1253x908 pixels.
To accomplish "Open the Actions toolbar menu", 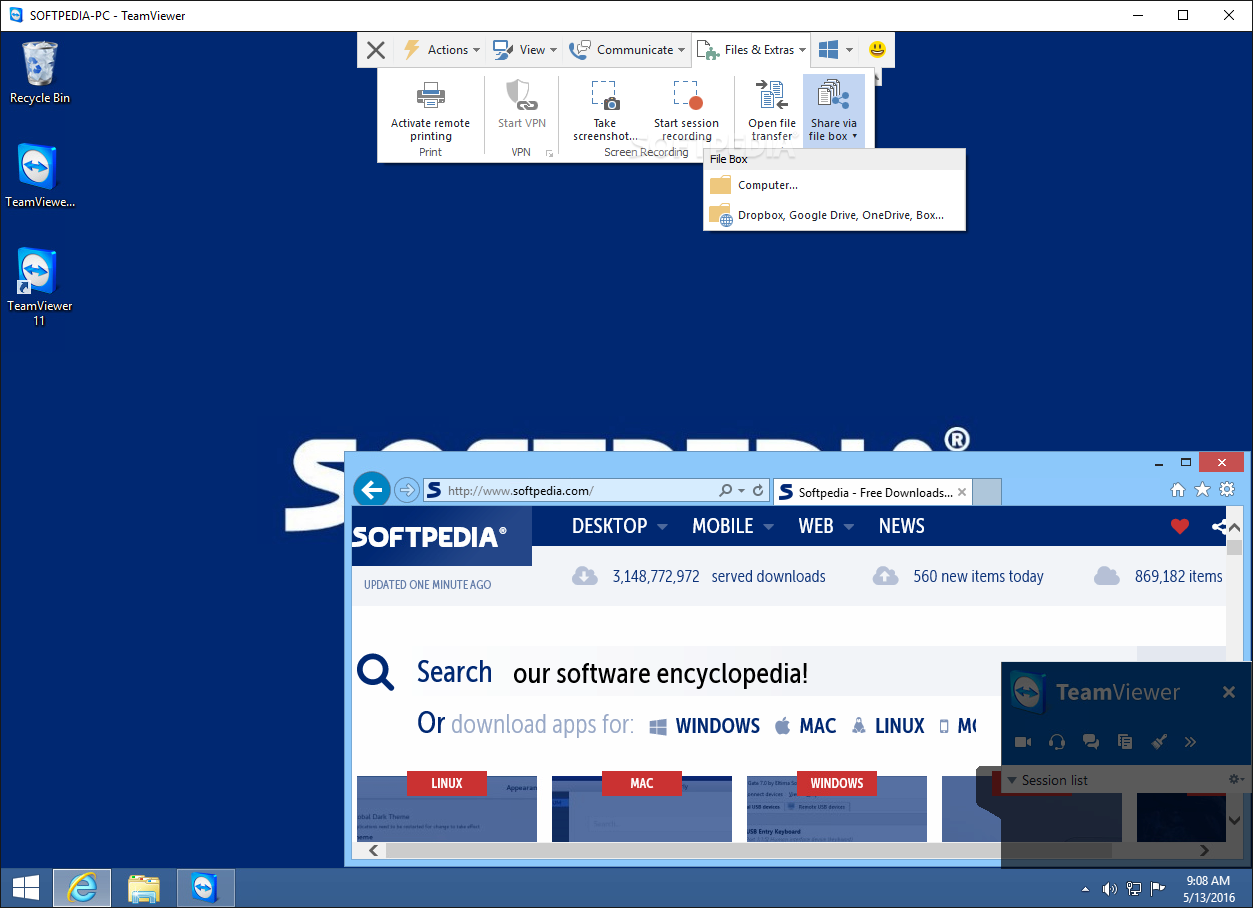I will [441, 50].
